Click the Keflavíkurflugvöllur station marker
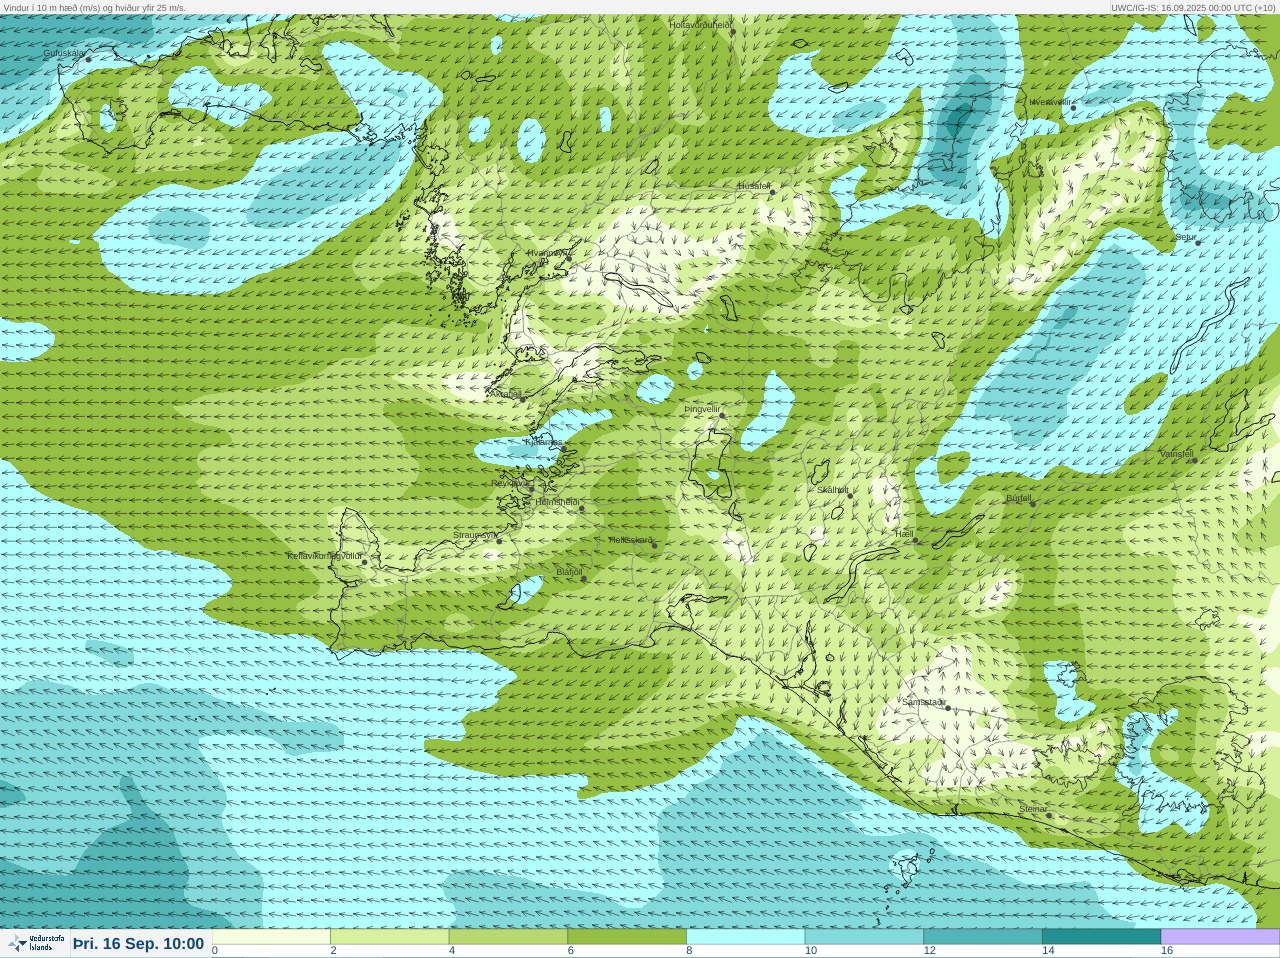This screenshot has height=958, width=1280. tap(365, 562)
